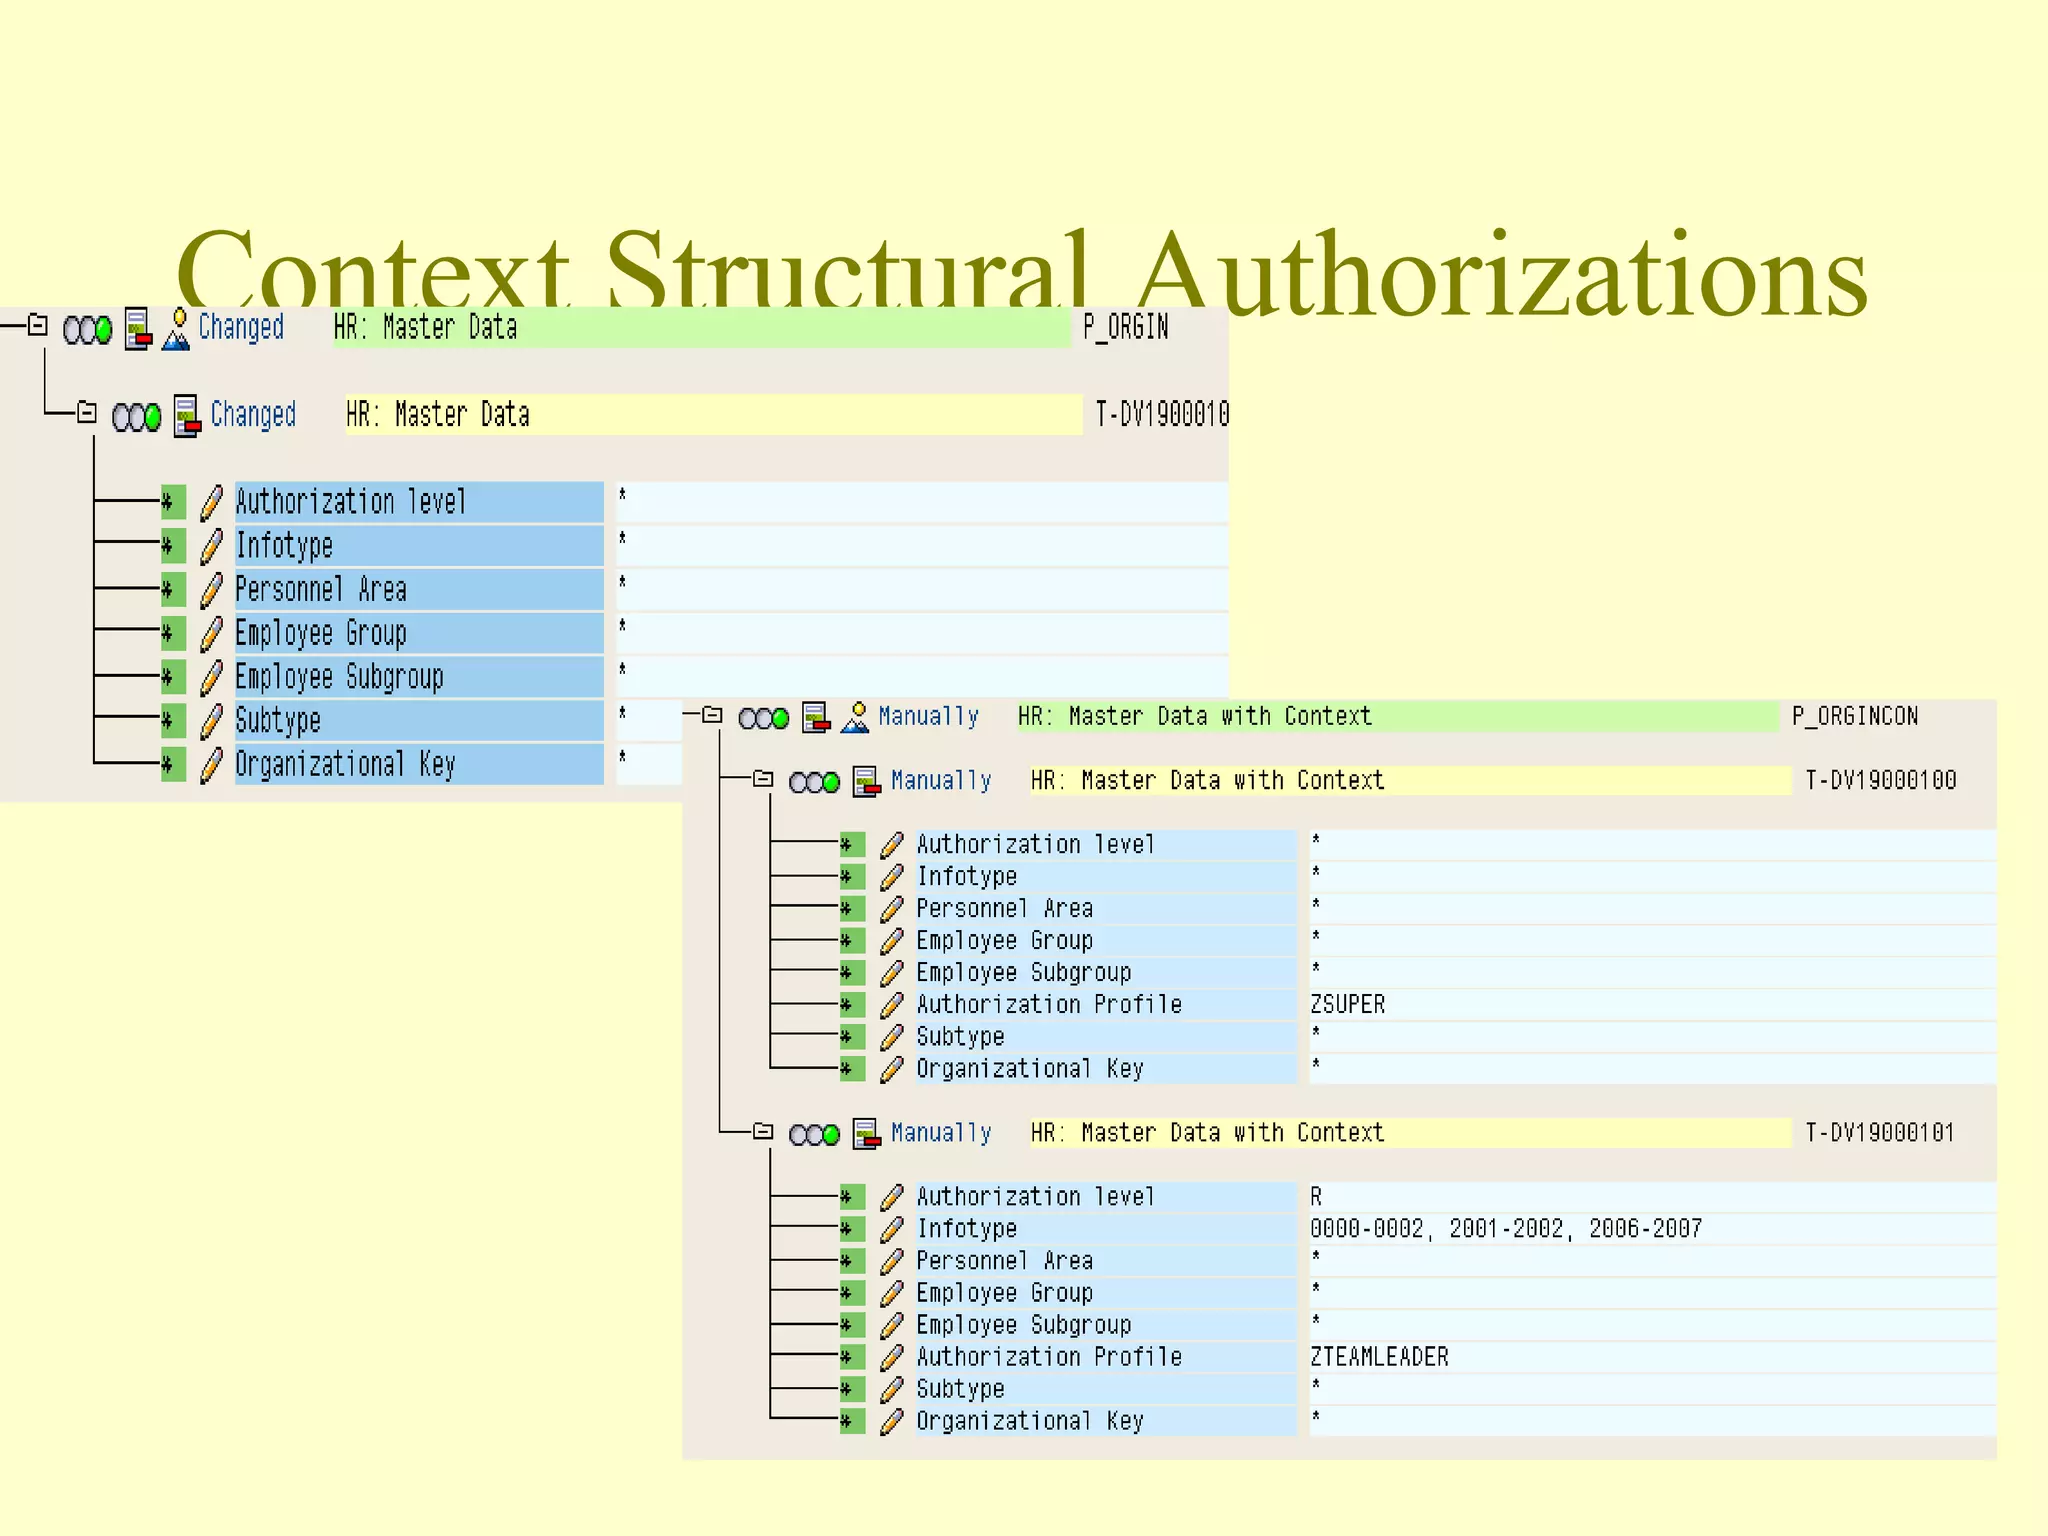Click the T-DV19000101 authorization name
The image size is (2048, 1536).
point(1880,1133)
